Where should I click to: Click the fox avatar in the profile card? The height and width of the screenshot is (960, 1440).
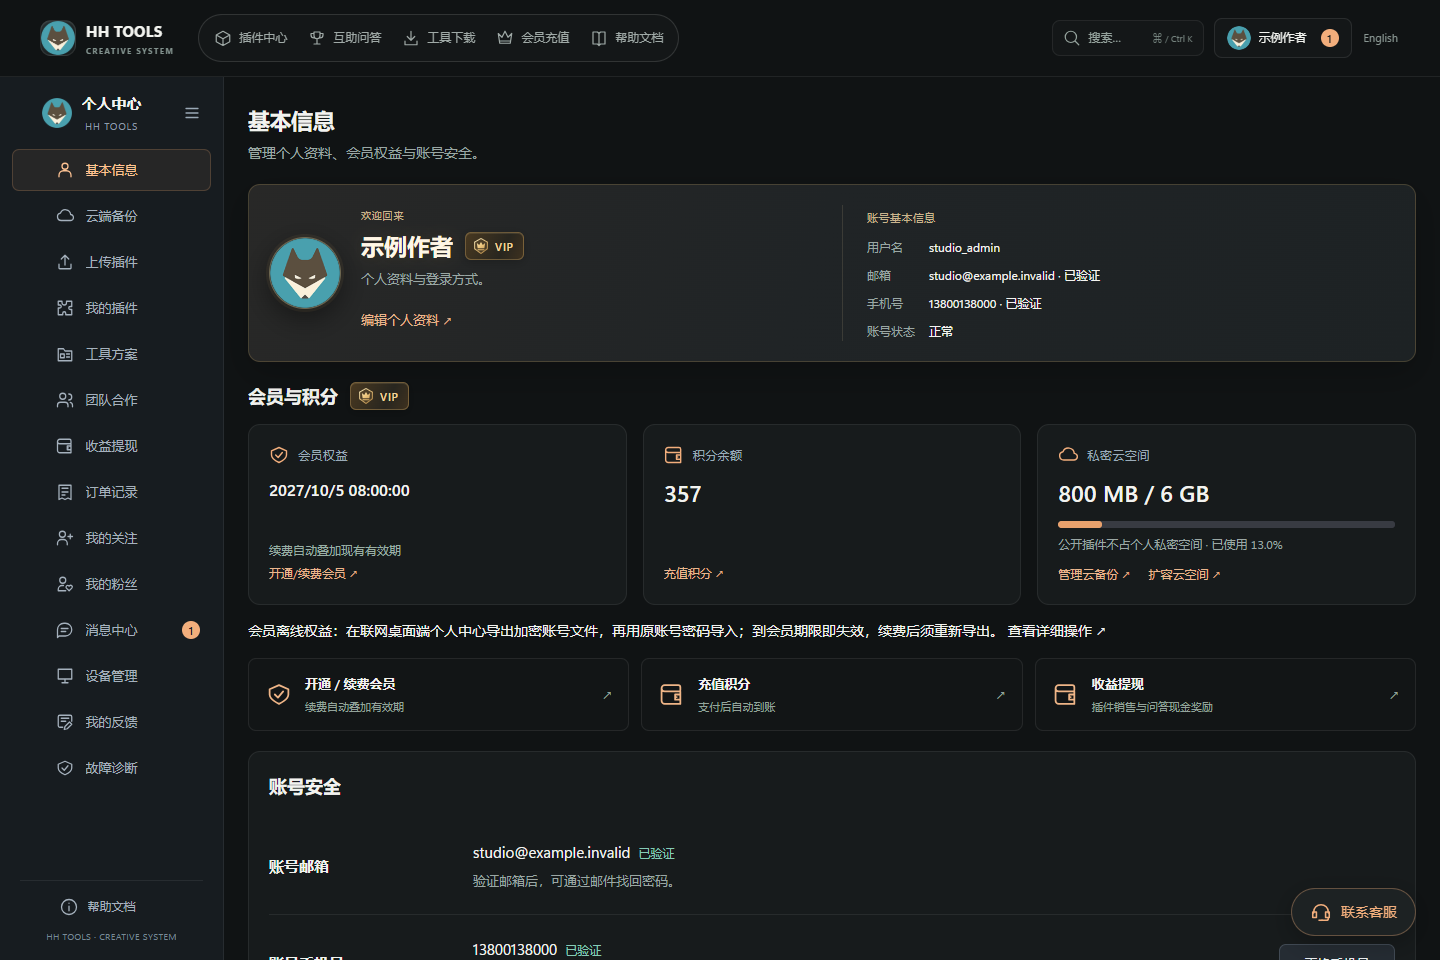click(305, 273)
